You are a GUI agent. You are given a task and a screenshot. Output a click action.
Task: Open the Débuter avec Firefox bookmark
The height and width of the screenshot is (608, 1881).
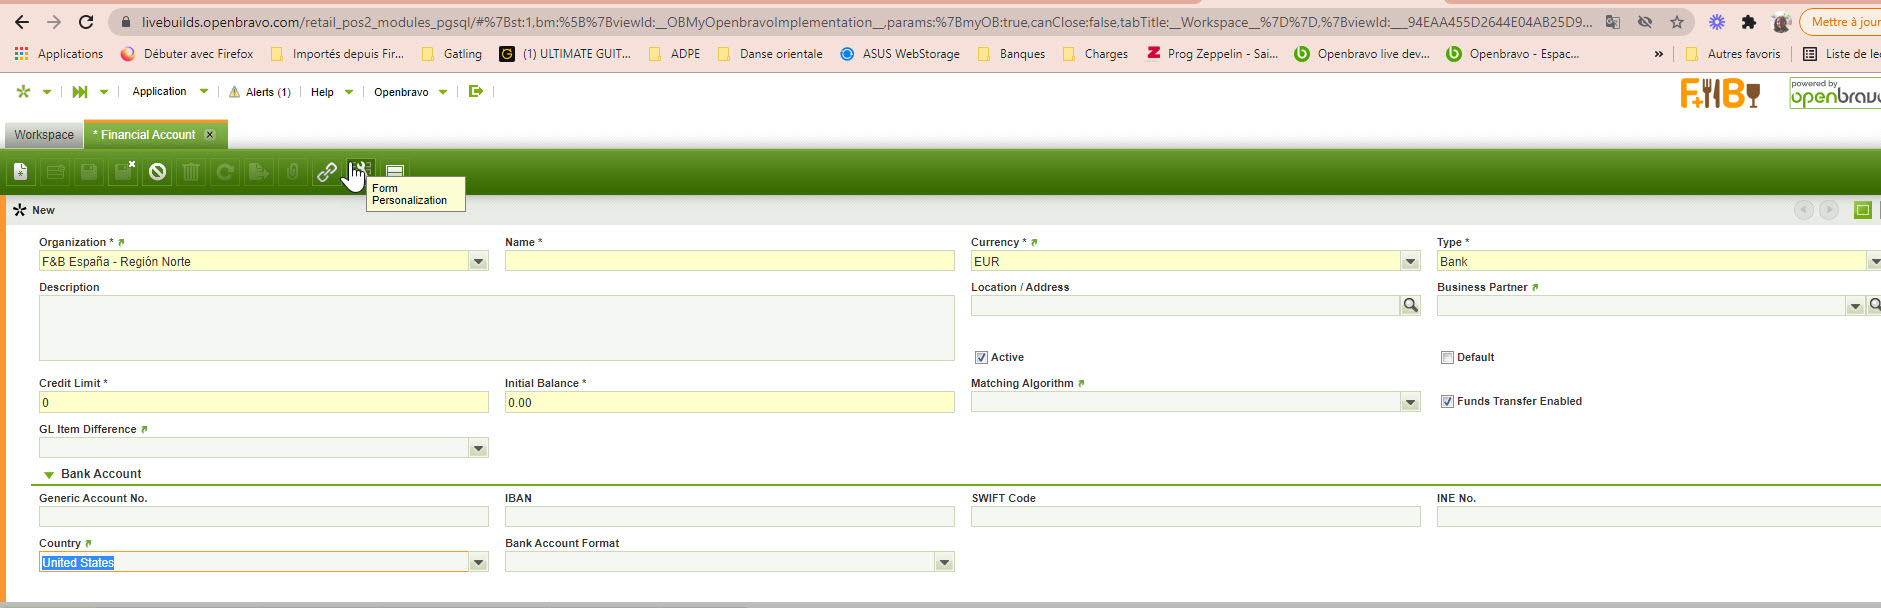187,54
